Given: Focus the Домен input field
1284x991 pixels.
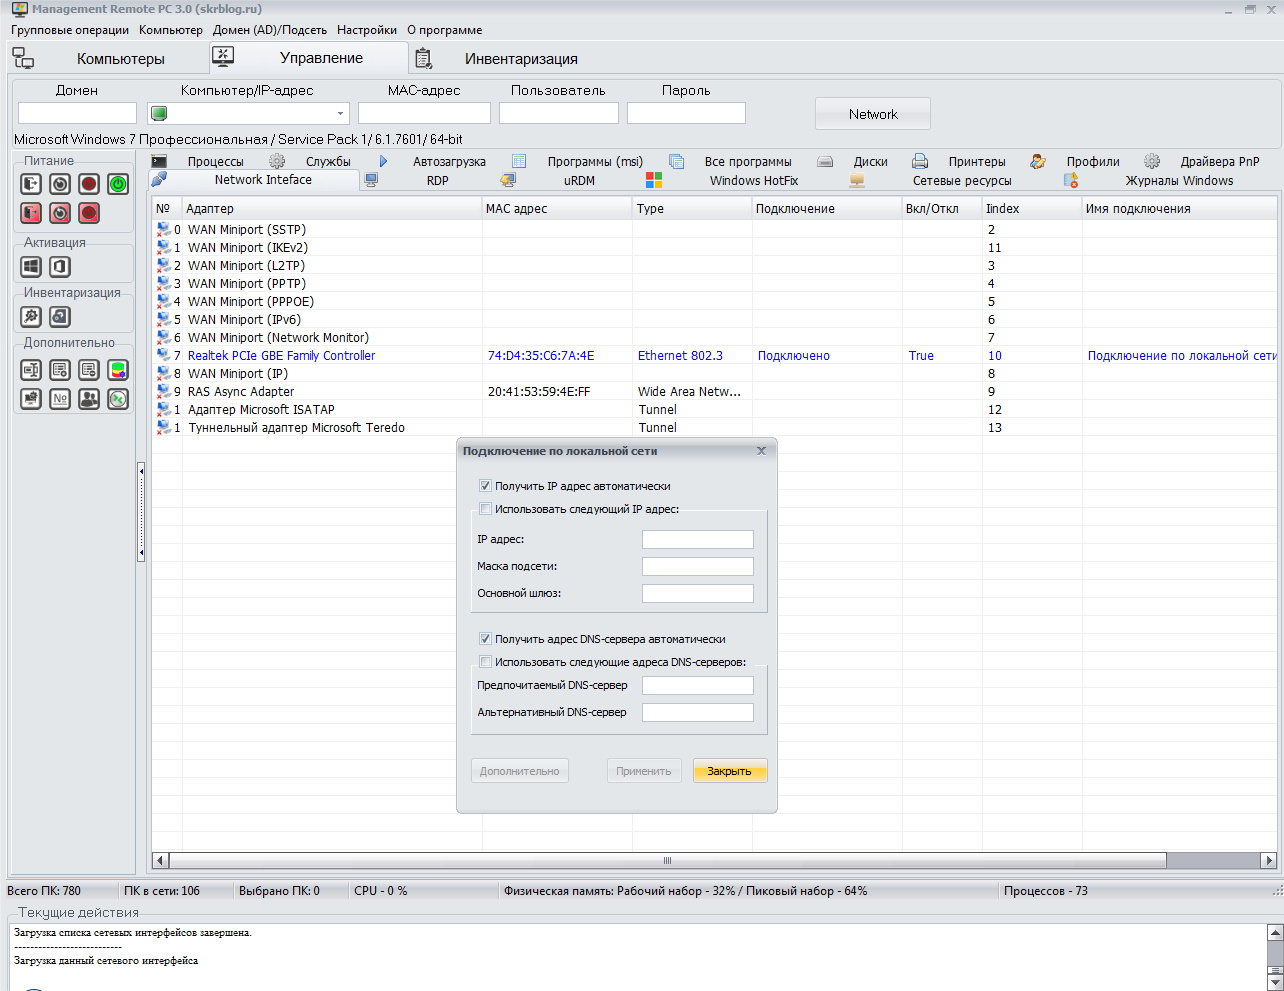Looking at the screenshot, I should pyautogui.click(x=77, y=113).
